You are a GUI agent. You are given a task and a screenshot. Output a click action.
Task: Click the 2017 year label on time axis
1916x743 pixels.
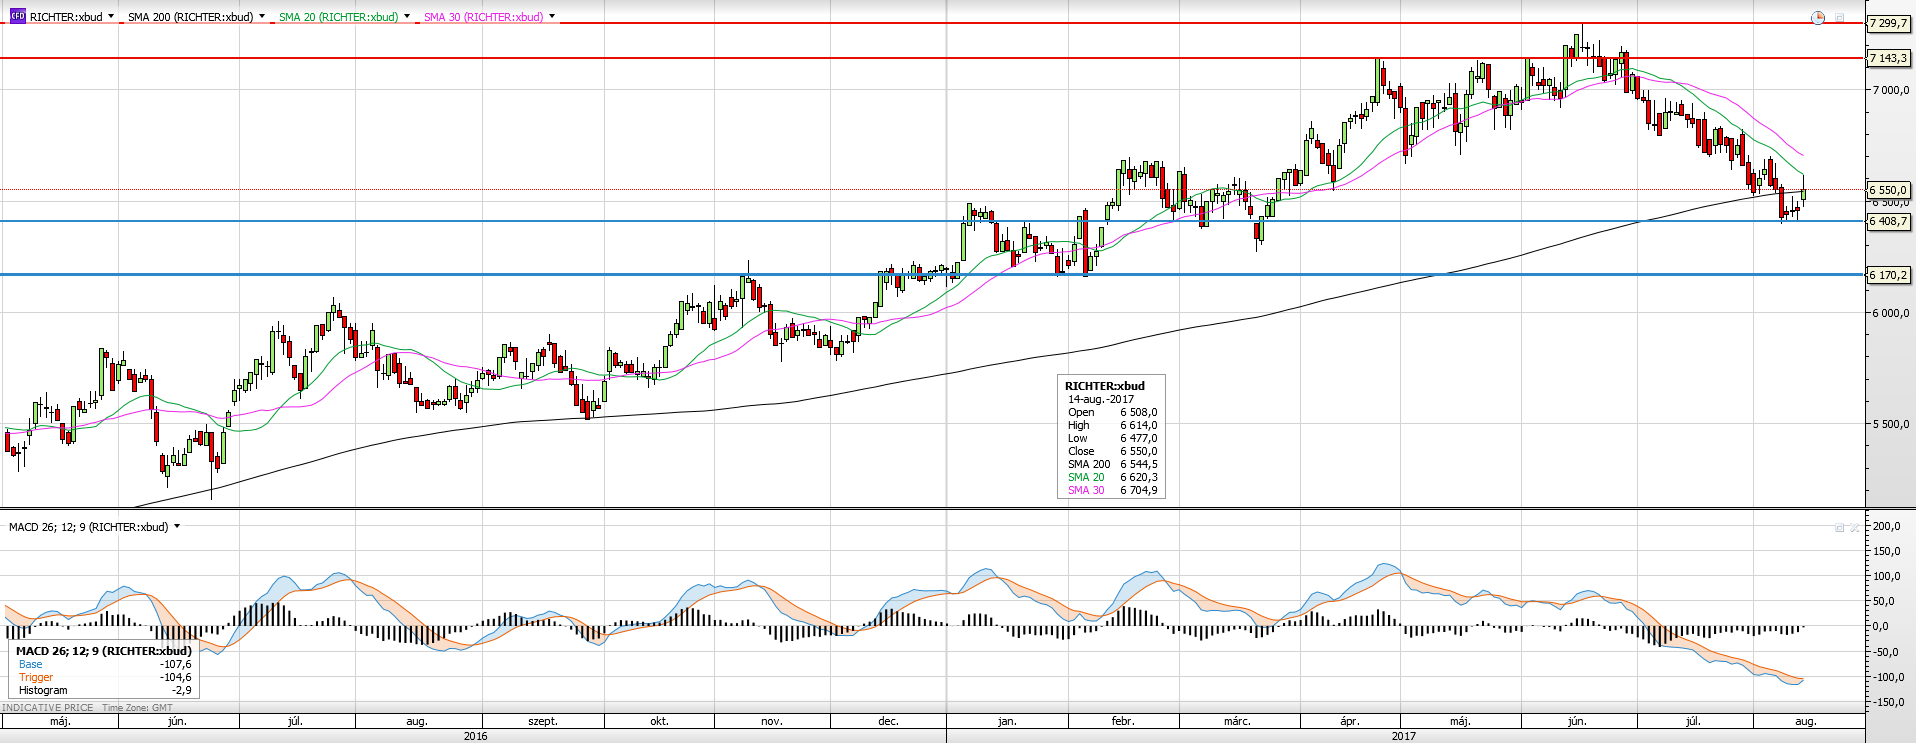pyautogui.click(x=1404, y=736)
